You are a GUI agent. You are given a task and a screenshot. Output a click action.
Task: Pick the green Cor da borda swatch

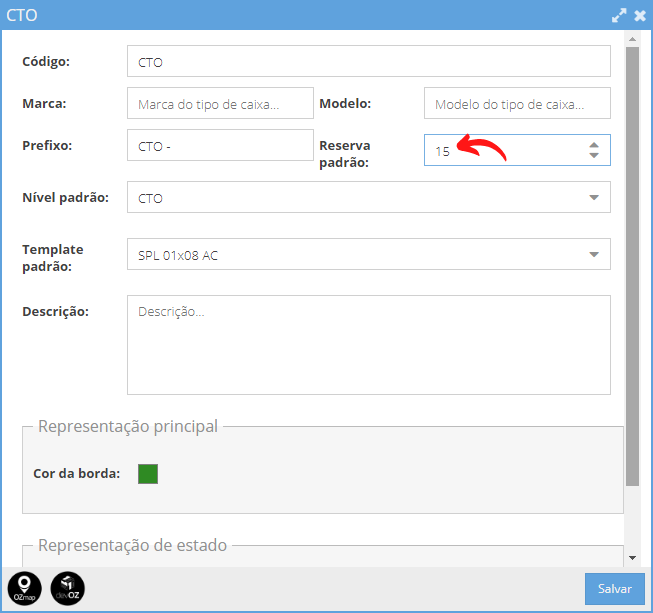click(148, 474)
